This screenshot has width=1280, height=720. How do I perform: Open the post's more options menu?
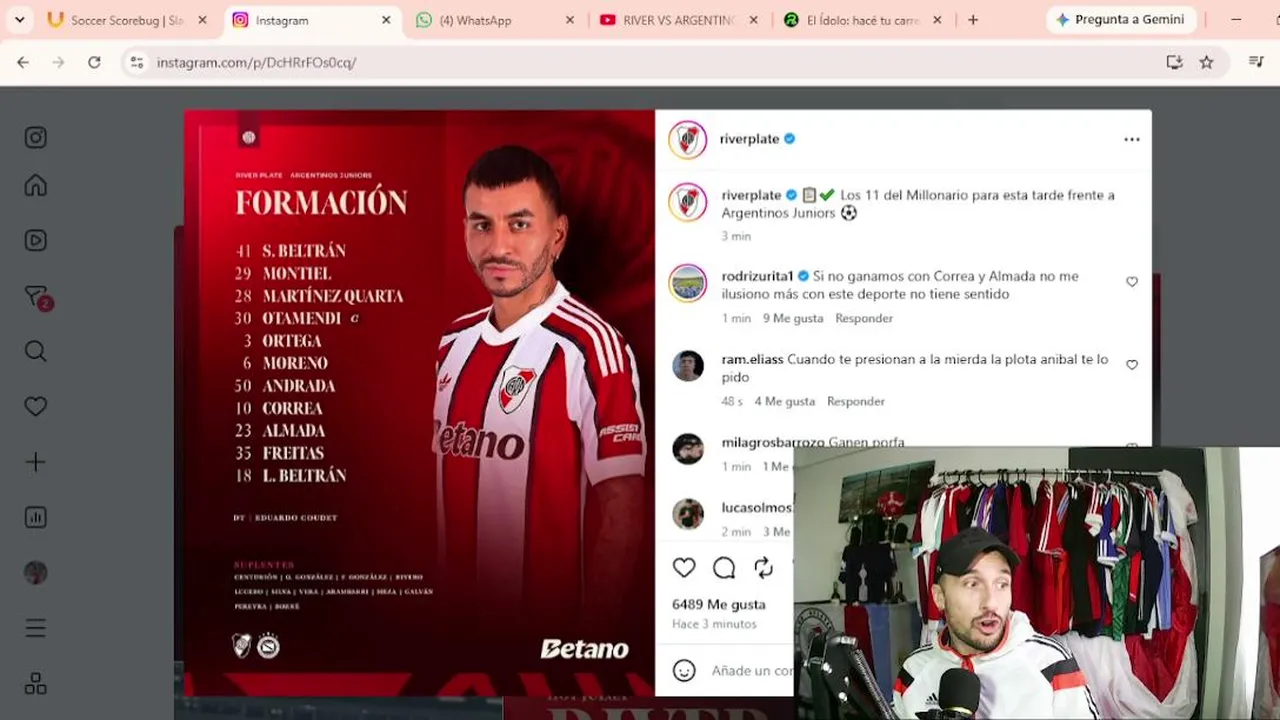coord(1132,139)
